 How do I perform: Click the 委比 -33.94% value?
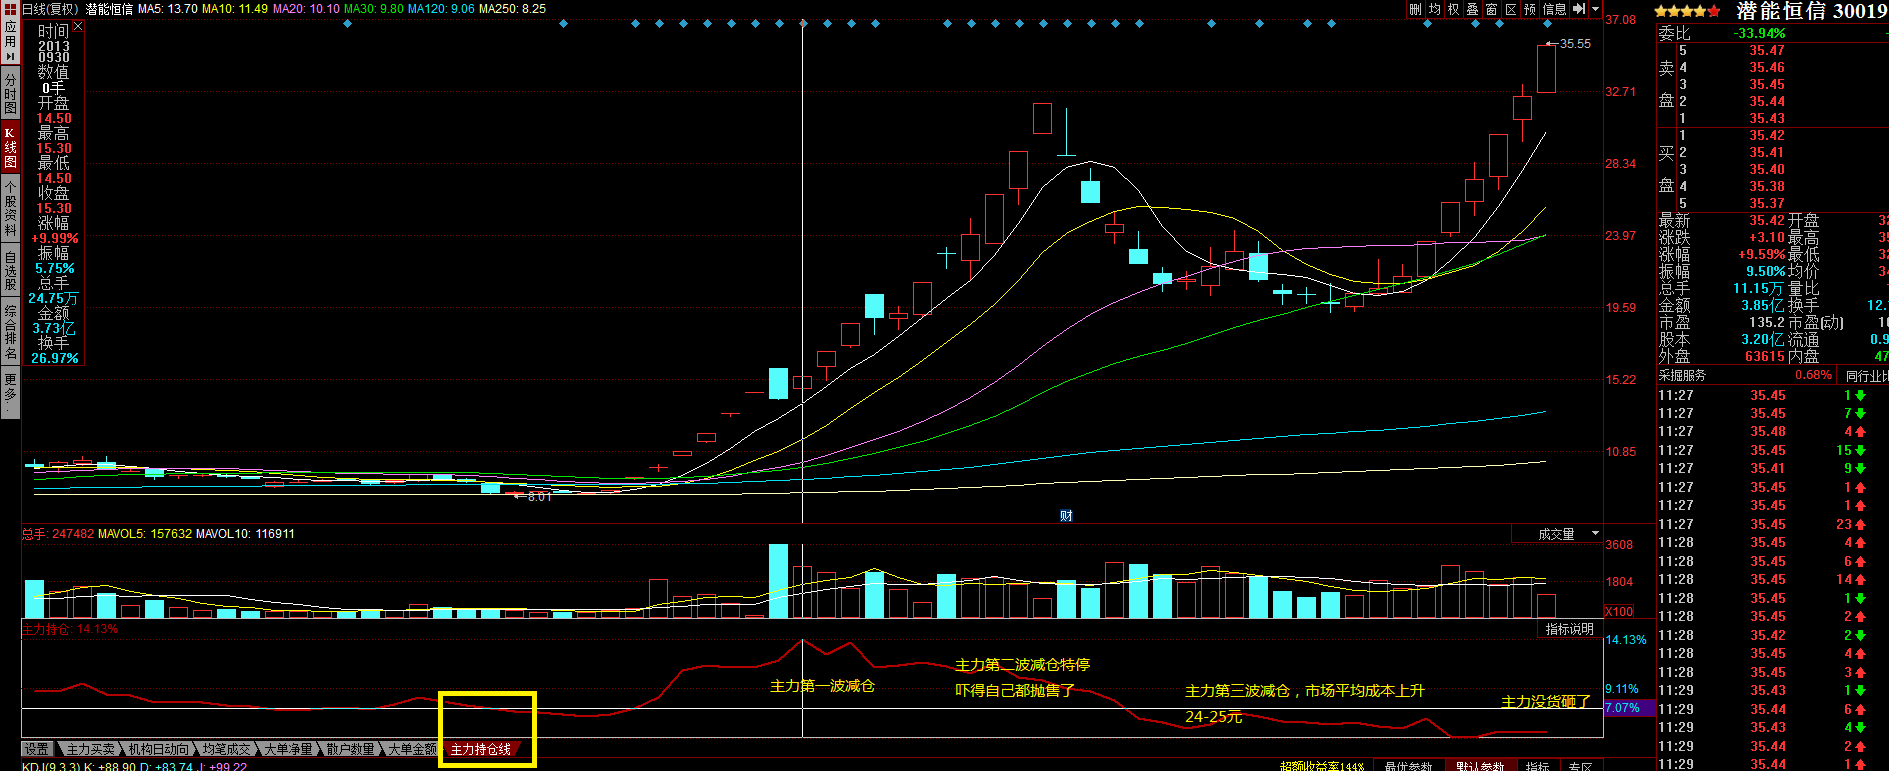[1759, 33]
